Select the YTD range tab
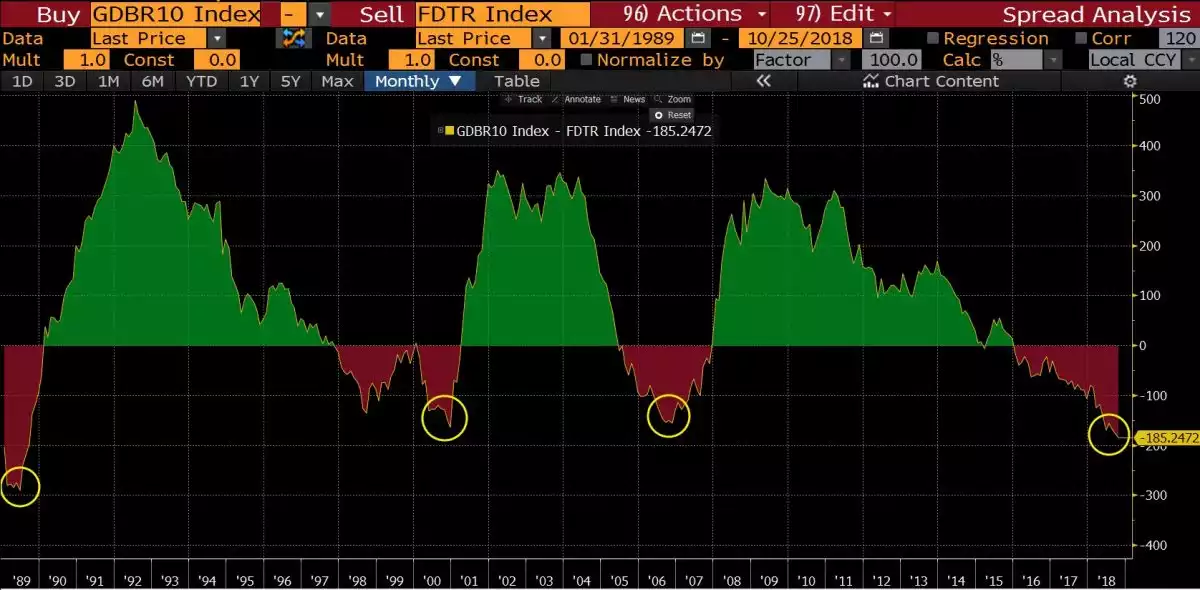This screenshot has width=1200, height=590. 202,81
